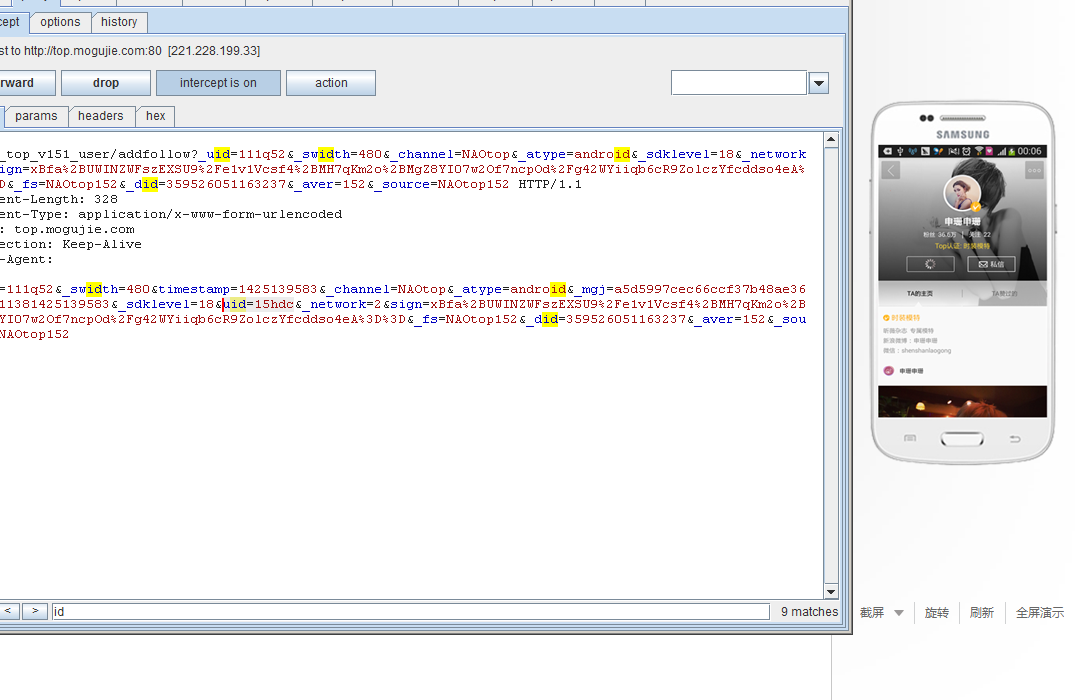Click 'uid=15hdc' parameter in request body
The image size is (1075, 700).
(259, 304)
